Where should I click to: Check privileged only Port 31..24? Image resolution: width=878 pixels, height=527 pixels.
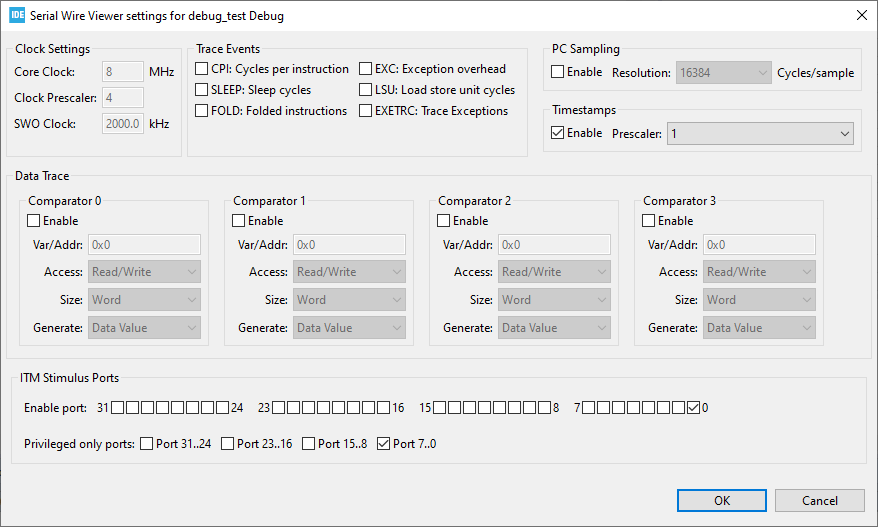[x=147, y=444]
